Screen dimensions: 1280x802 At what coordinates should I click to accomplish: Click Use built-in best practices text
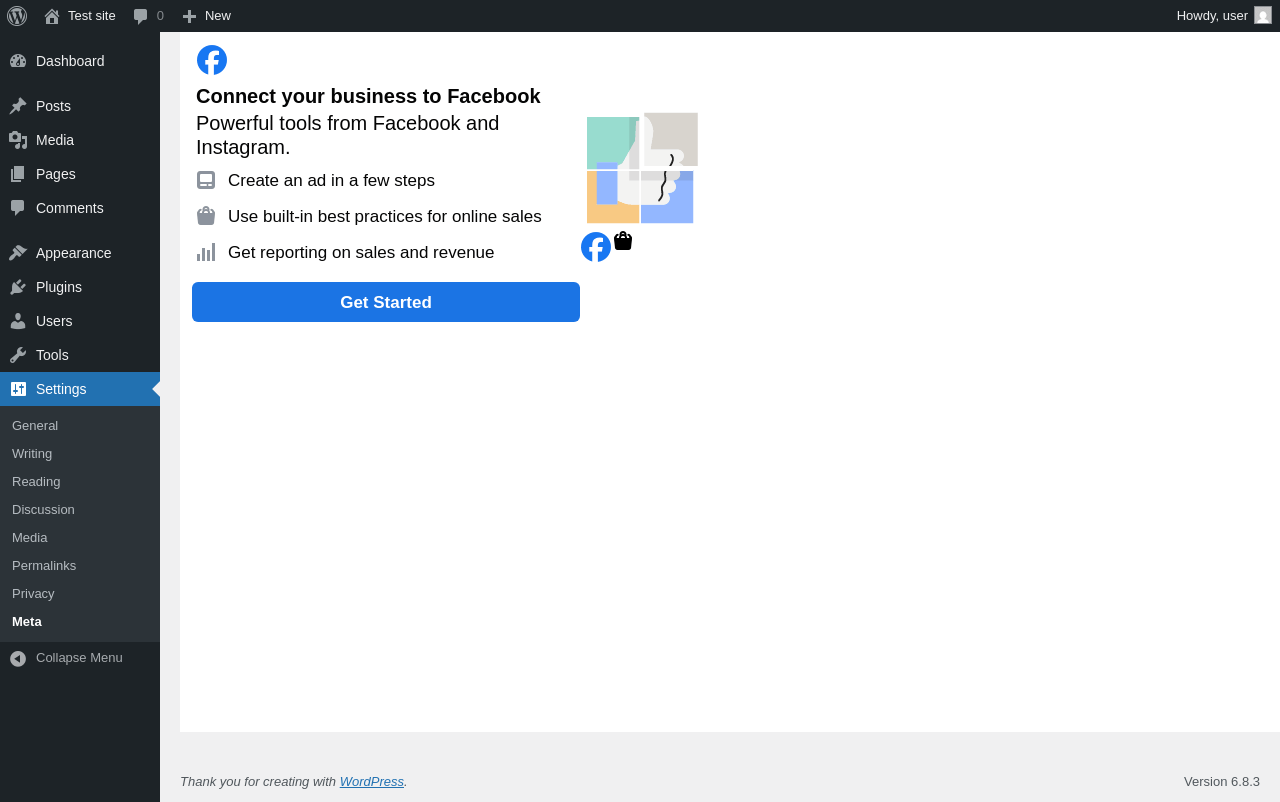click(x=385, y=217)
